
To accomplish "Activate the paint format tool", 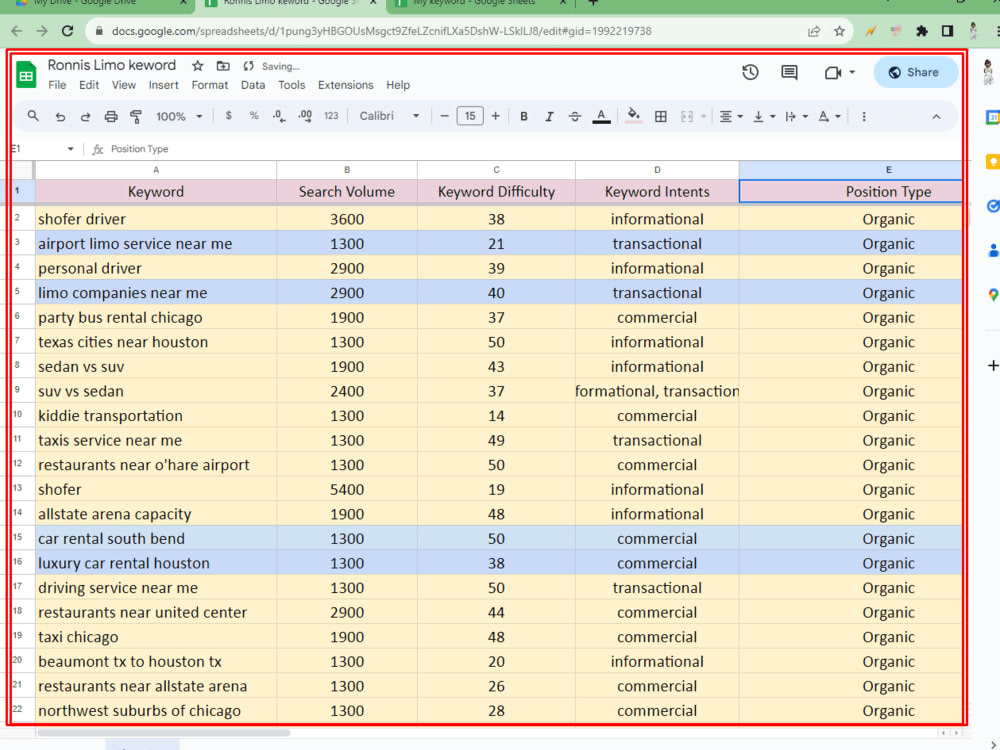I will coord(136,117).
